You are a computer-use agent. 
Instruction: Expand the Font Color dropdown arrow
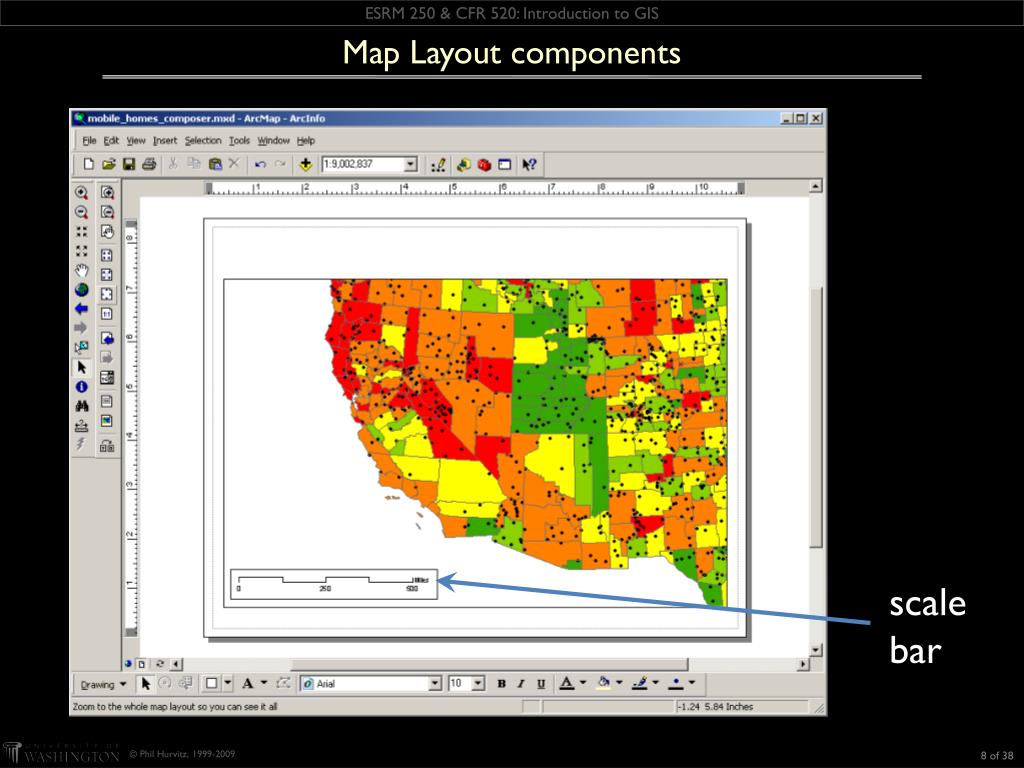pos(583,683)
